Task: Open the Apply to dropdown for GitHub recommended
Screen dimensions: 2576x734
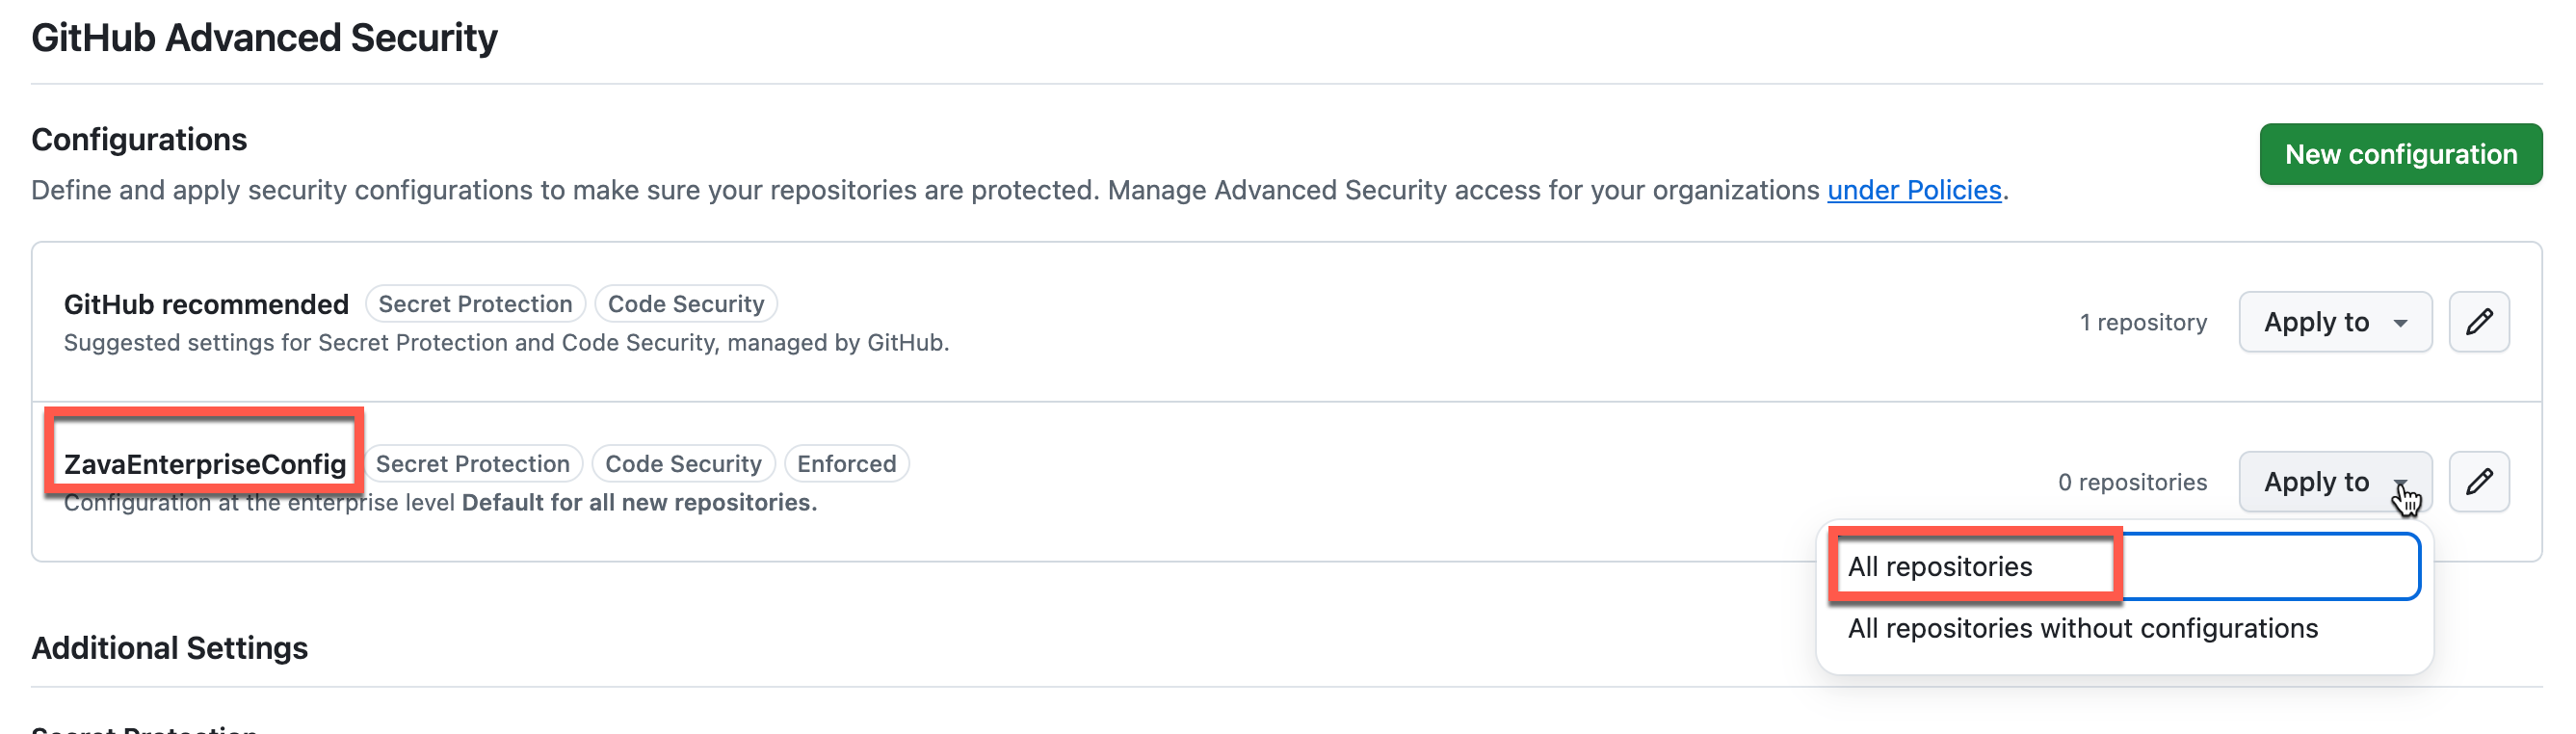Action: tap(2335, 322)
